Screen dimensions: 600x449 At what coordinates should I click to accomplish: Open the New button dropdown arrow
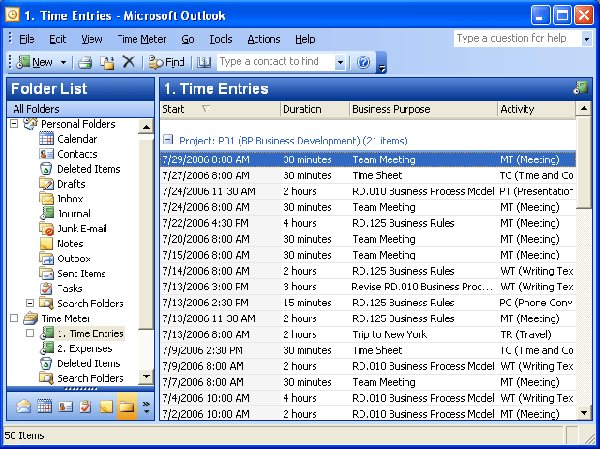tap(63, 62)
